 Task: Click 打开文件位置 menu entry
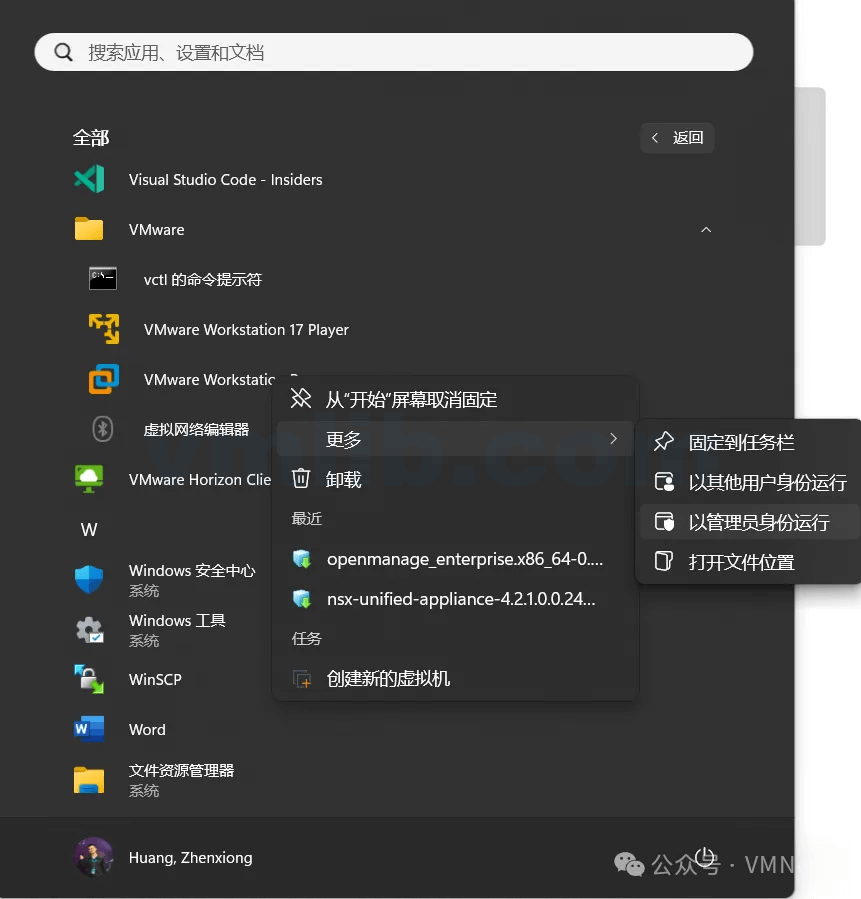pos(741,562)
